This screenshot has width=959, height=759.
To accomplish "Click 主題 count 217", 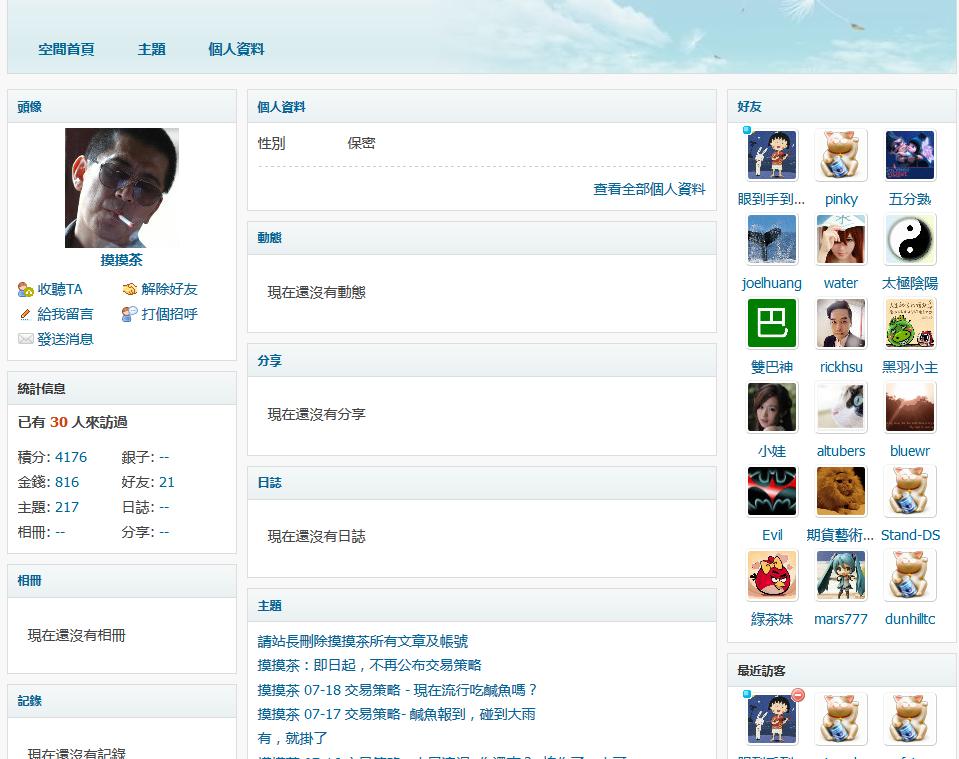I will coord(67,507).
